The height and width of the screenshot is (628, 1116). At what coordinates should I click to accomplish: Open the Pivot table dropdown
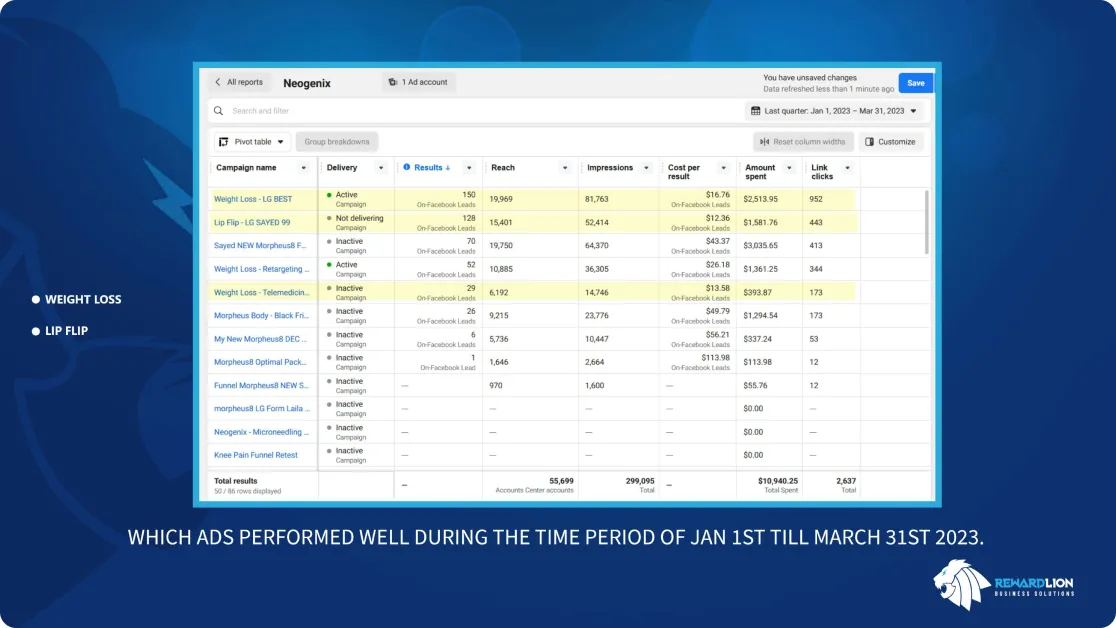click(280, 142)
